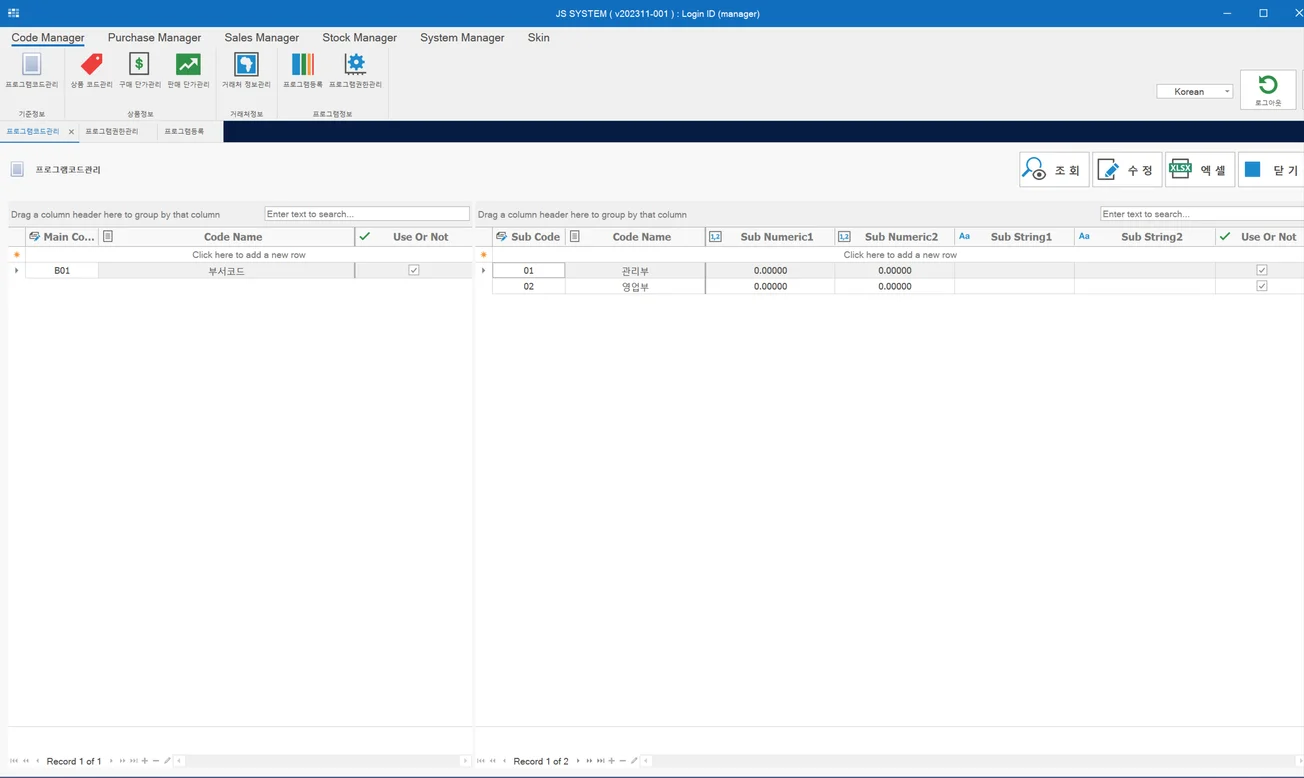The height and width of the screenshot is (778, 1304).
Task: Select Sub Numeric2 value for 영업부
Action: coord(895,286)
